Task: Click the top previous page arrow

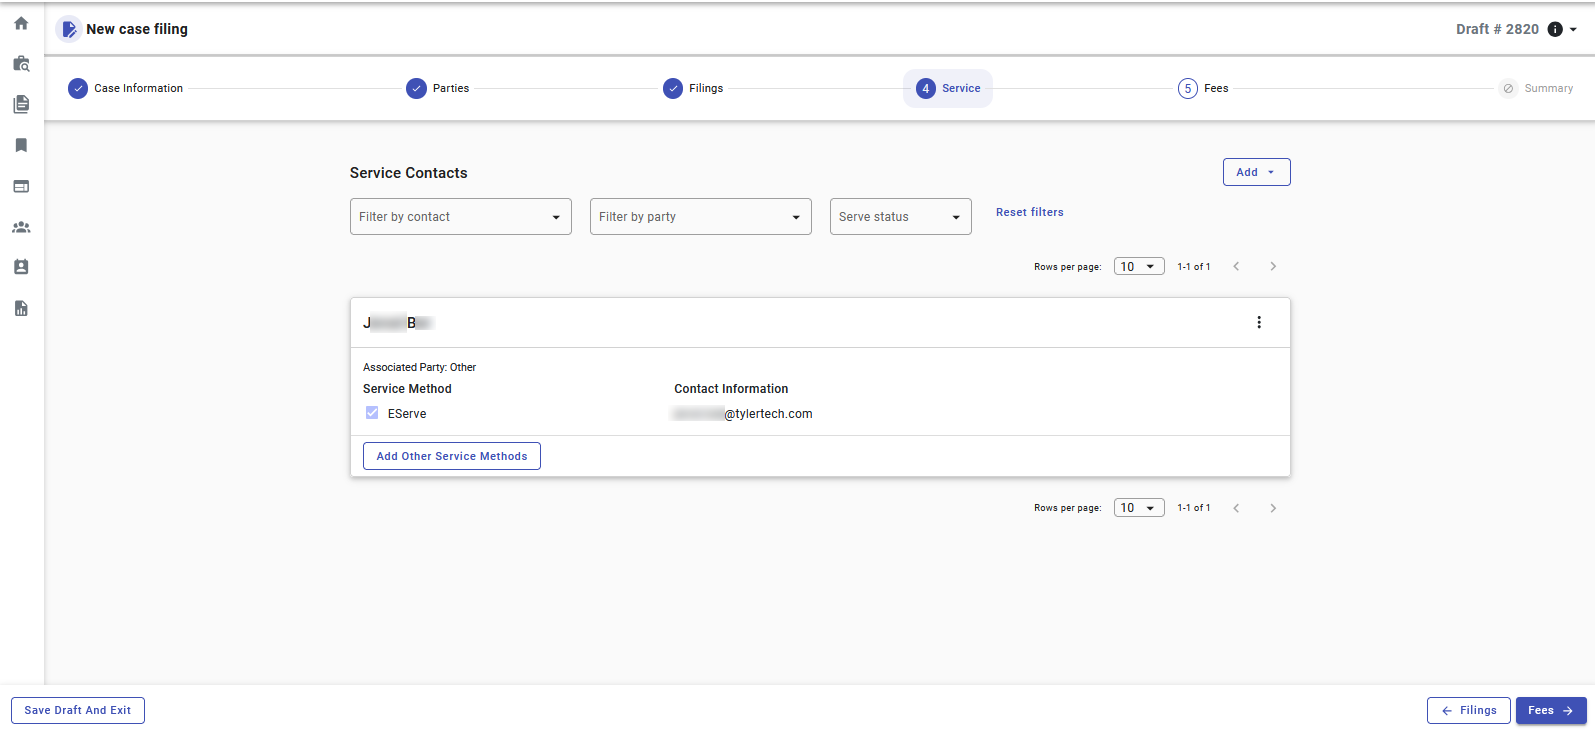Action: coord(1237,266)
